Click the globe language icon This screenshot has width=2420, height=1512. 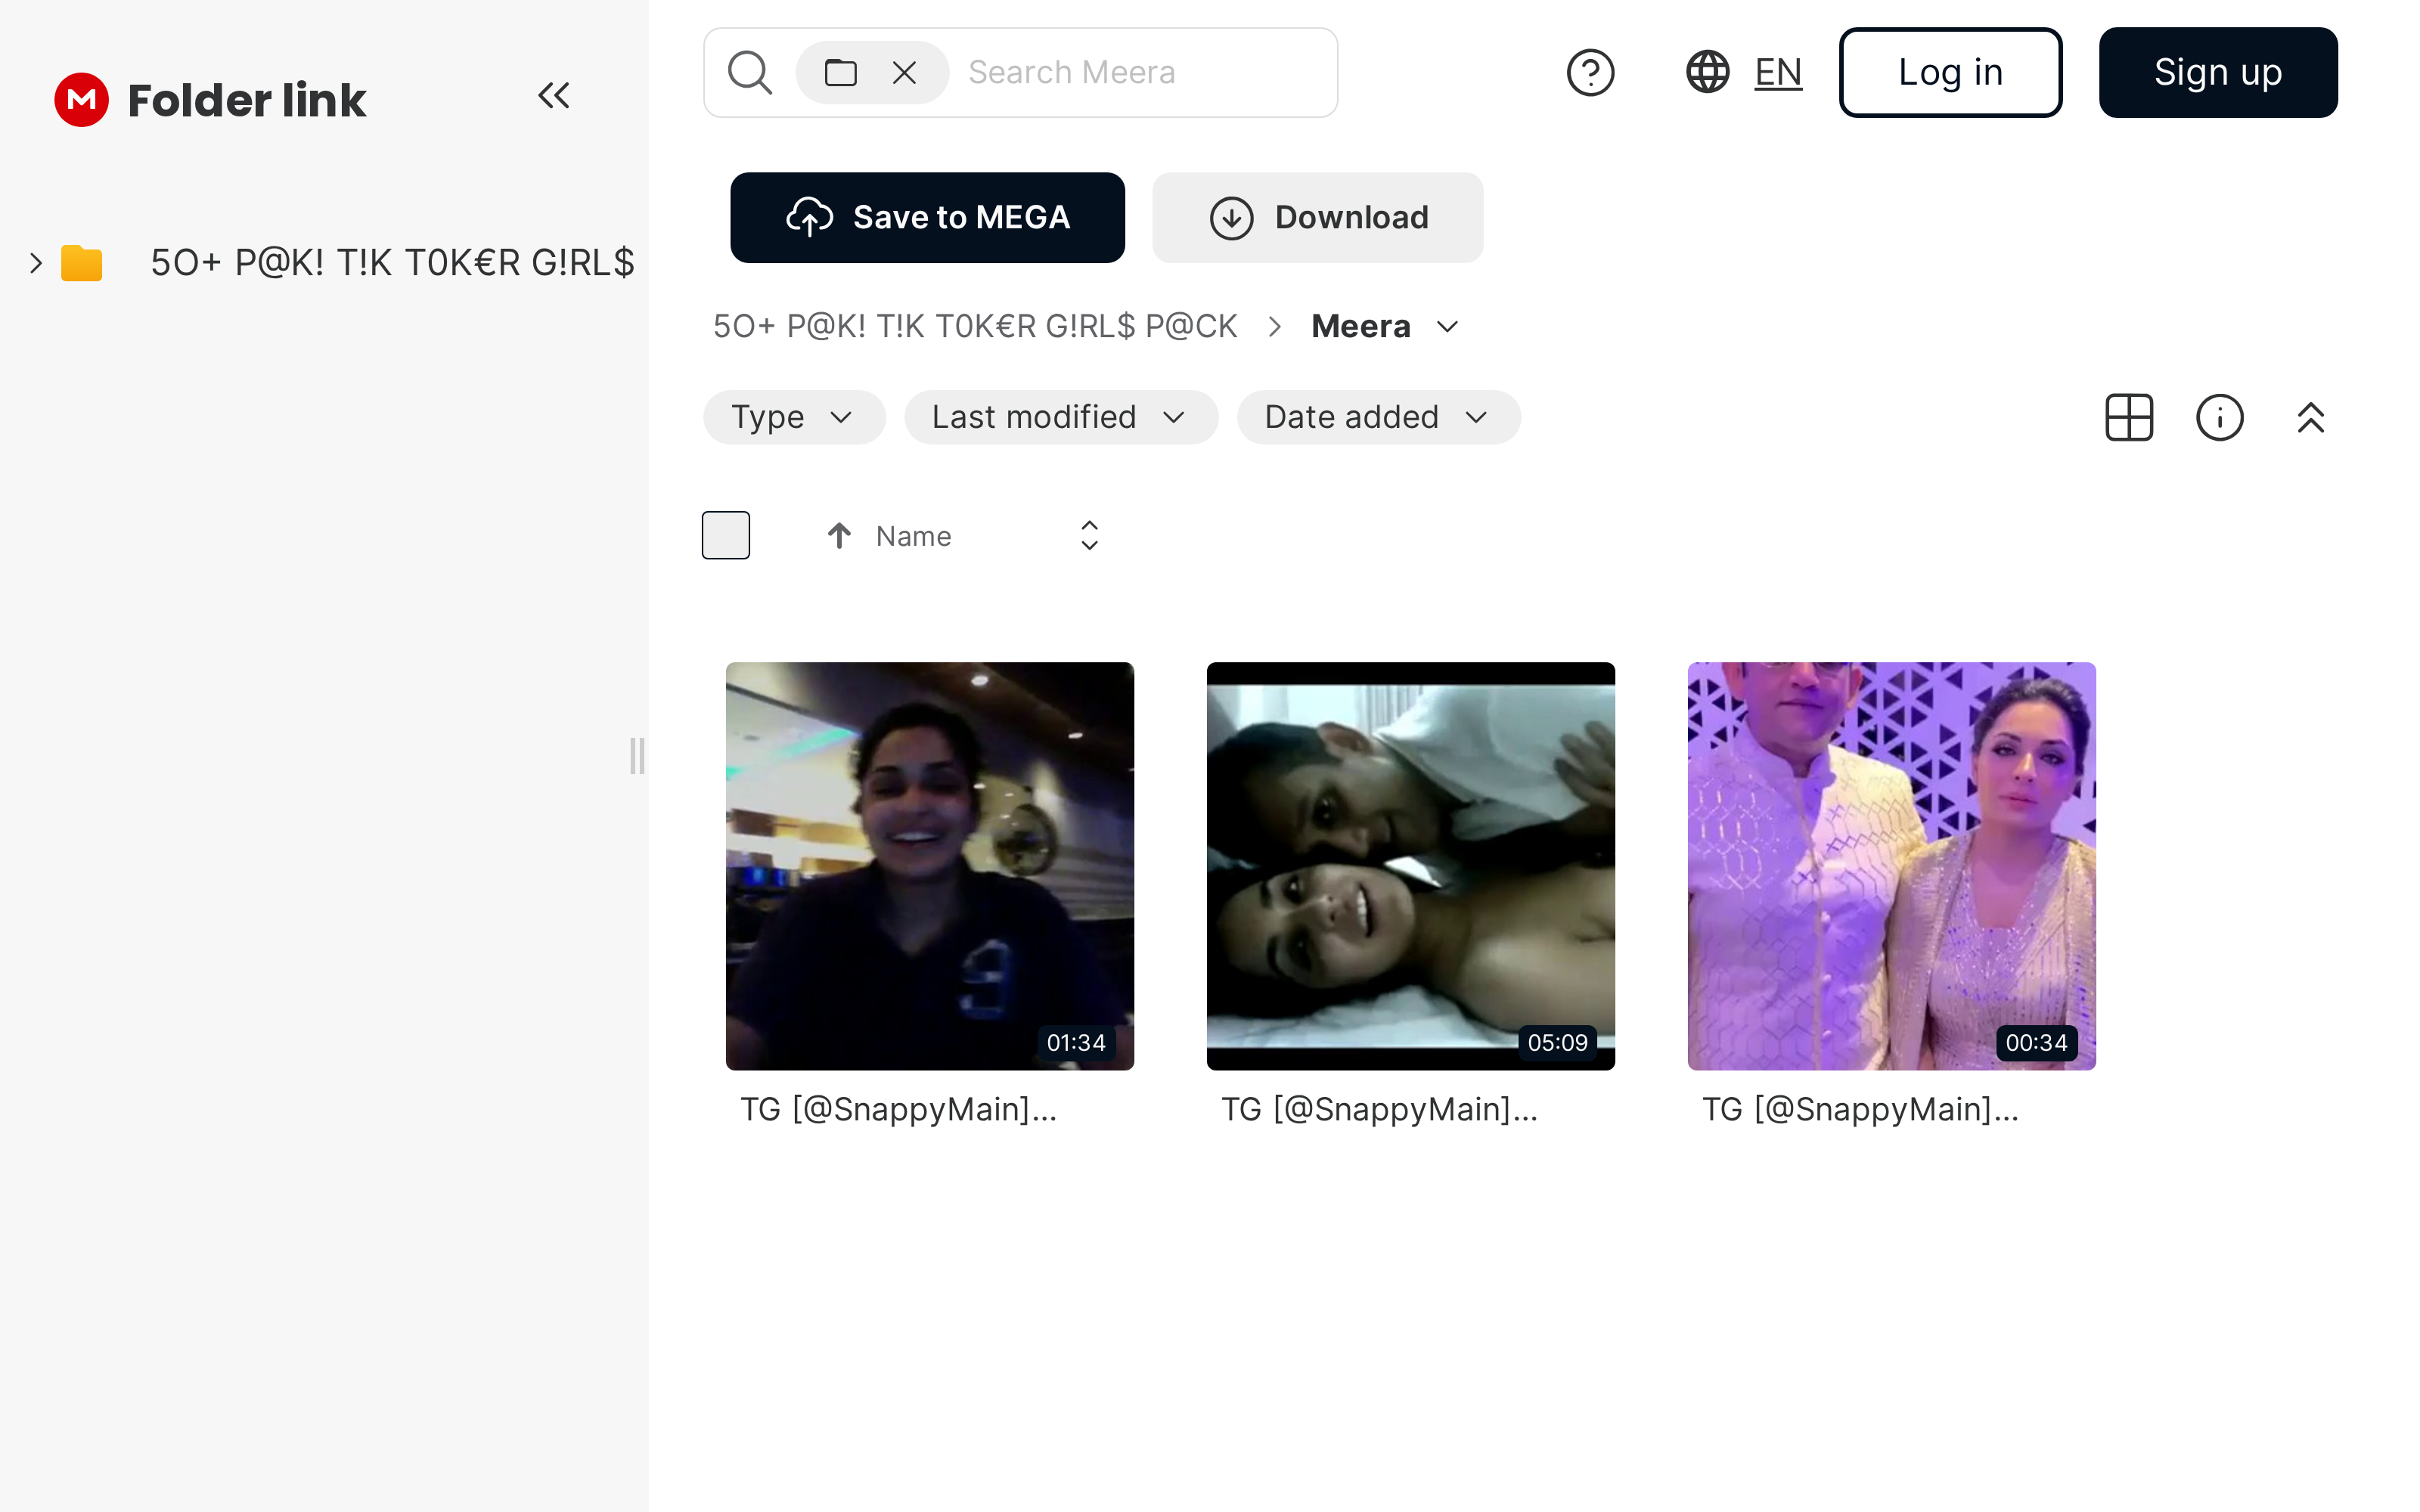point(1707,72)
